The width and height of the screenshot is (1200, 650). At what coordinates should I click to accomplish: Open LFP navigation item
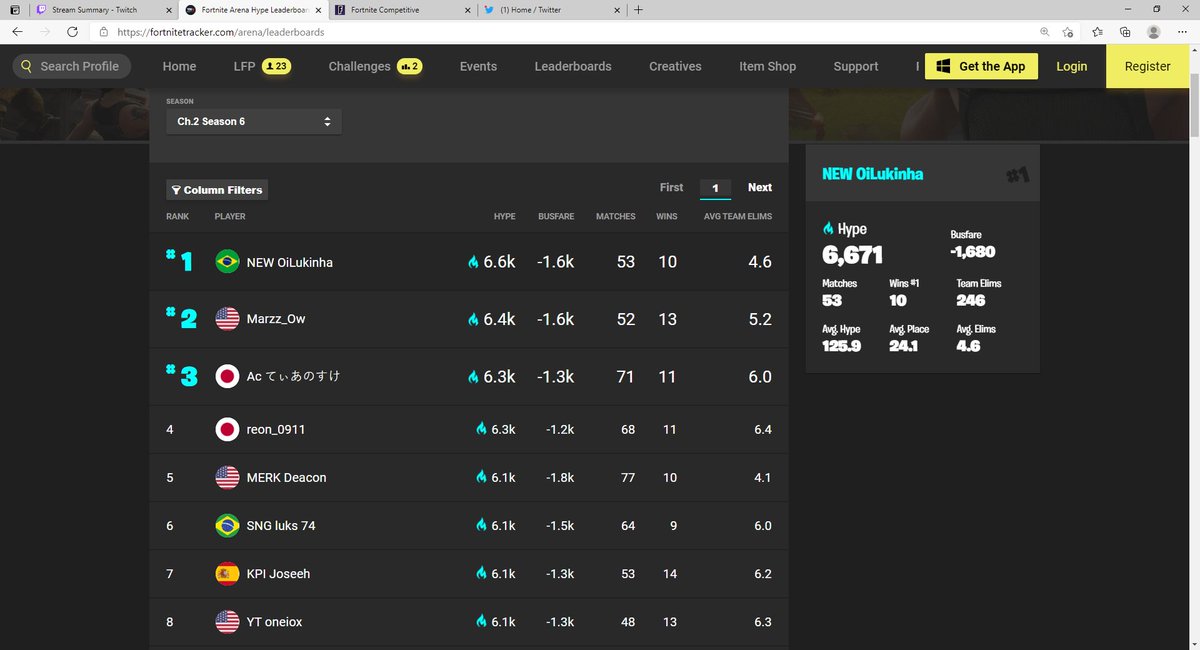261,66
